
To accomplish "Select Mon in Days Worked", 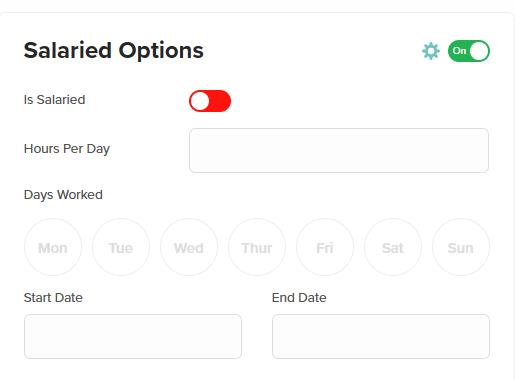I will point(53,247).
